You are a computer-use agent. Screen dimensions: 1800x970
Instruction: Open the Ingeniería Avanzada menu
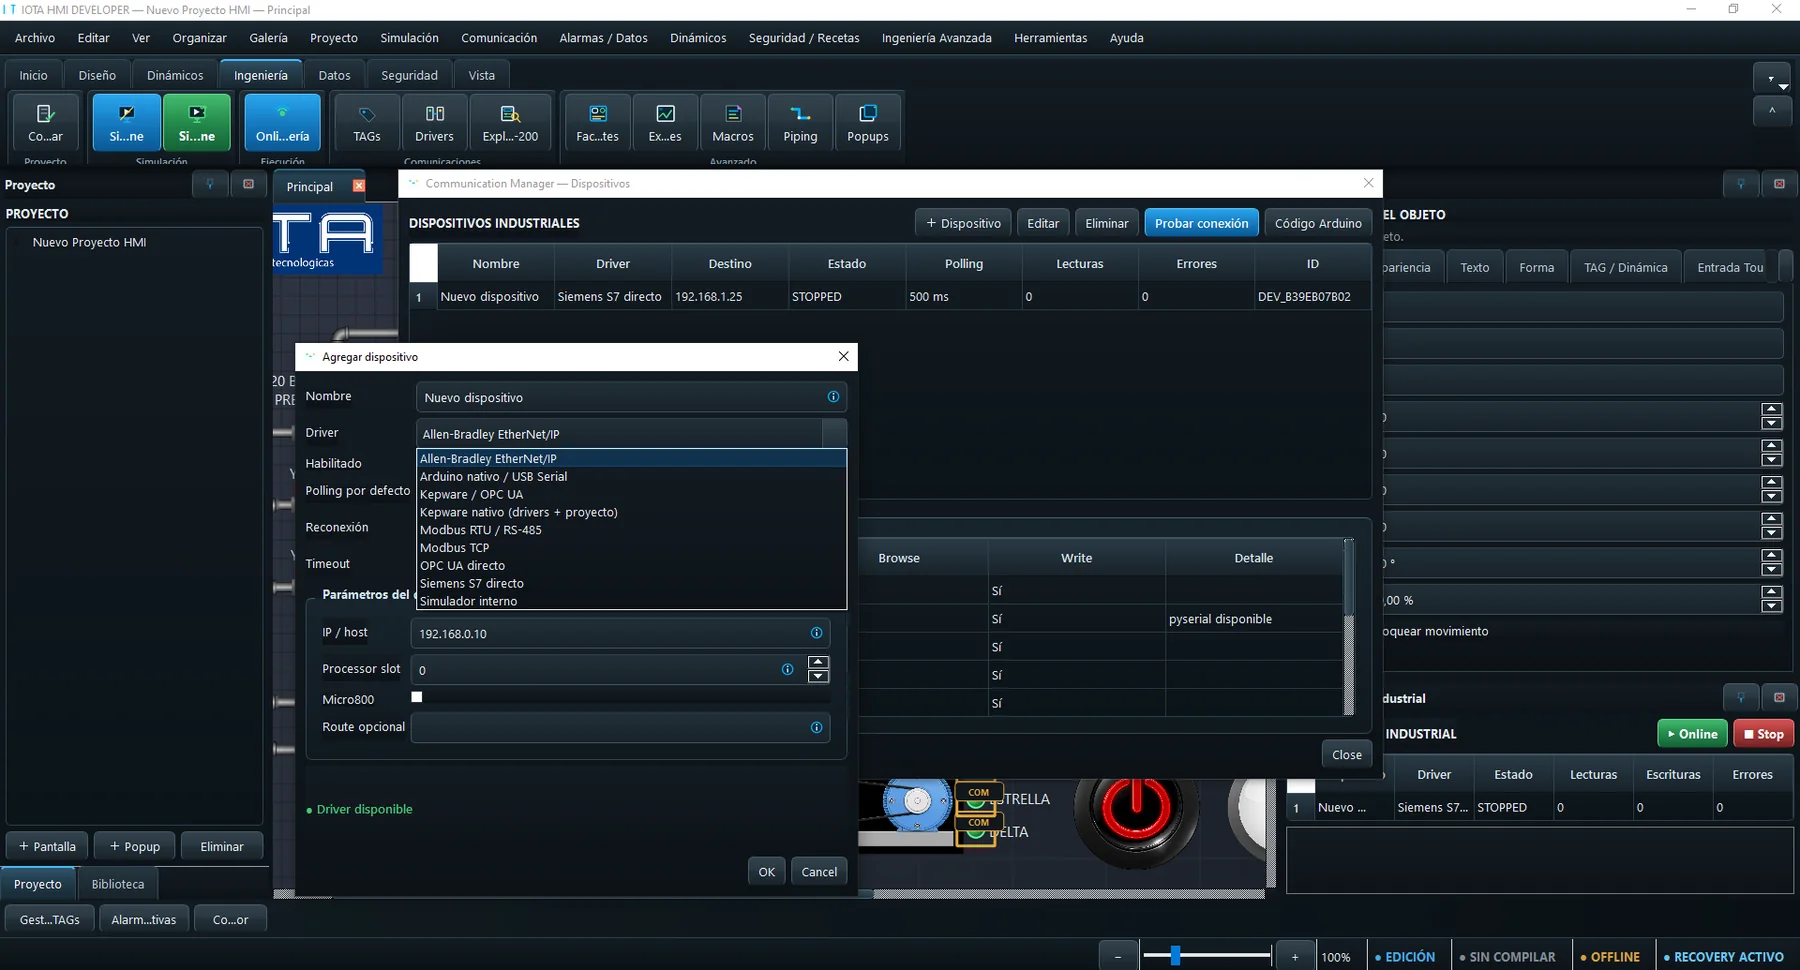click(936, 38)
